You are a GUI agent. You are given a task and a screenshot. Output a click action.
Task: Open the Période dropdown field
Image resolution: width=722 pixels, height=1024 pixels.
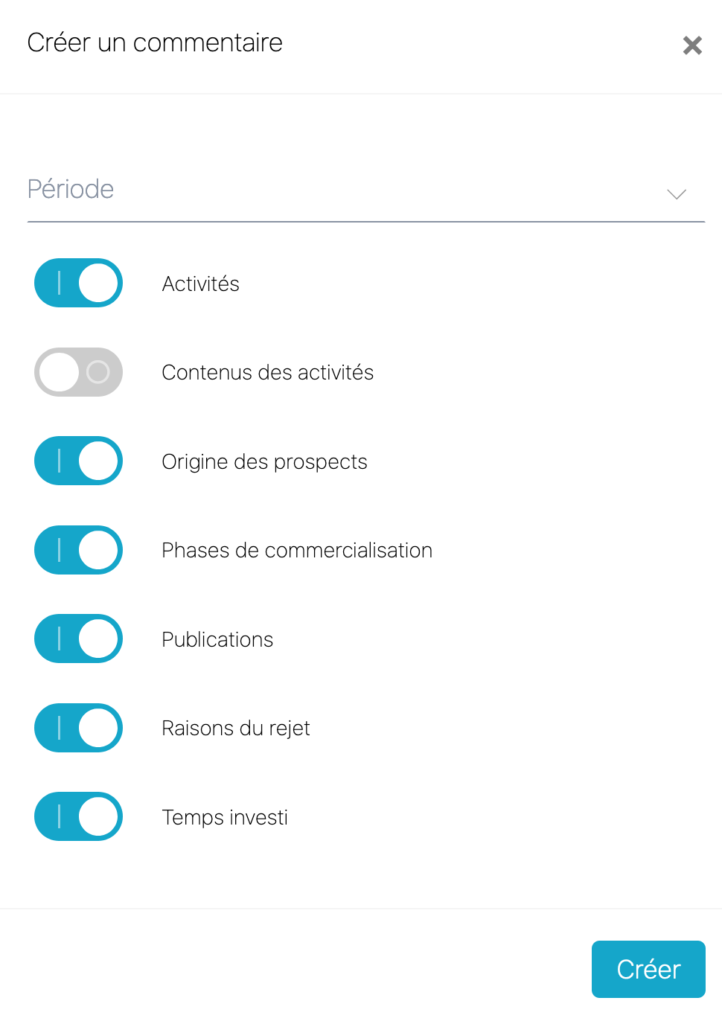point(365,190)
